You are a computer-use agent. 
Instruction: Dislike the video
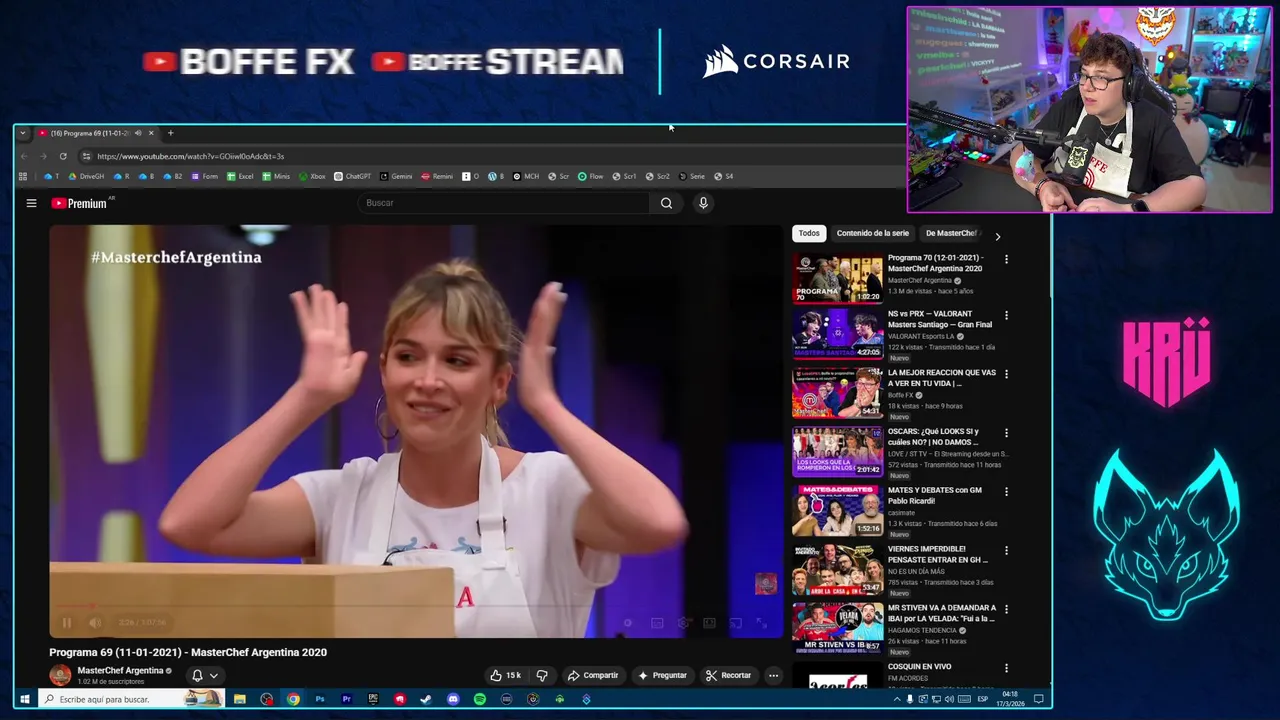542,675
